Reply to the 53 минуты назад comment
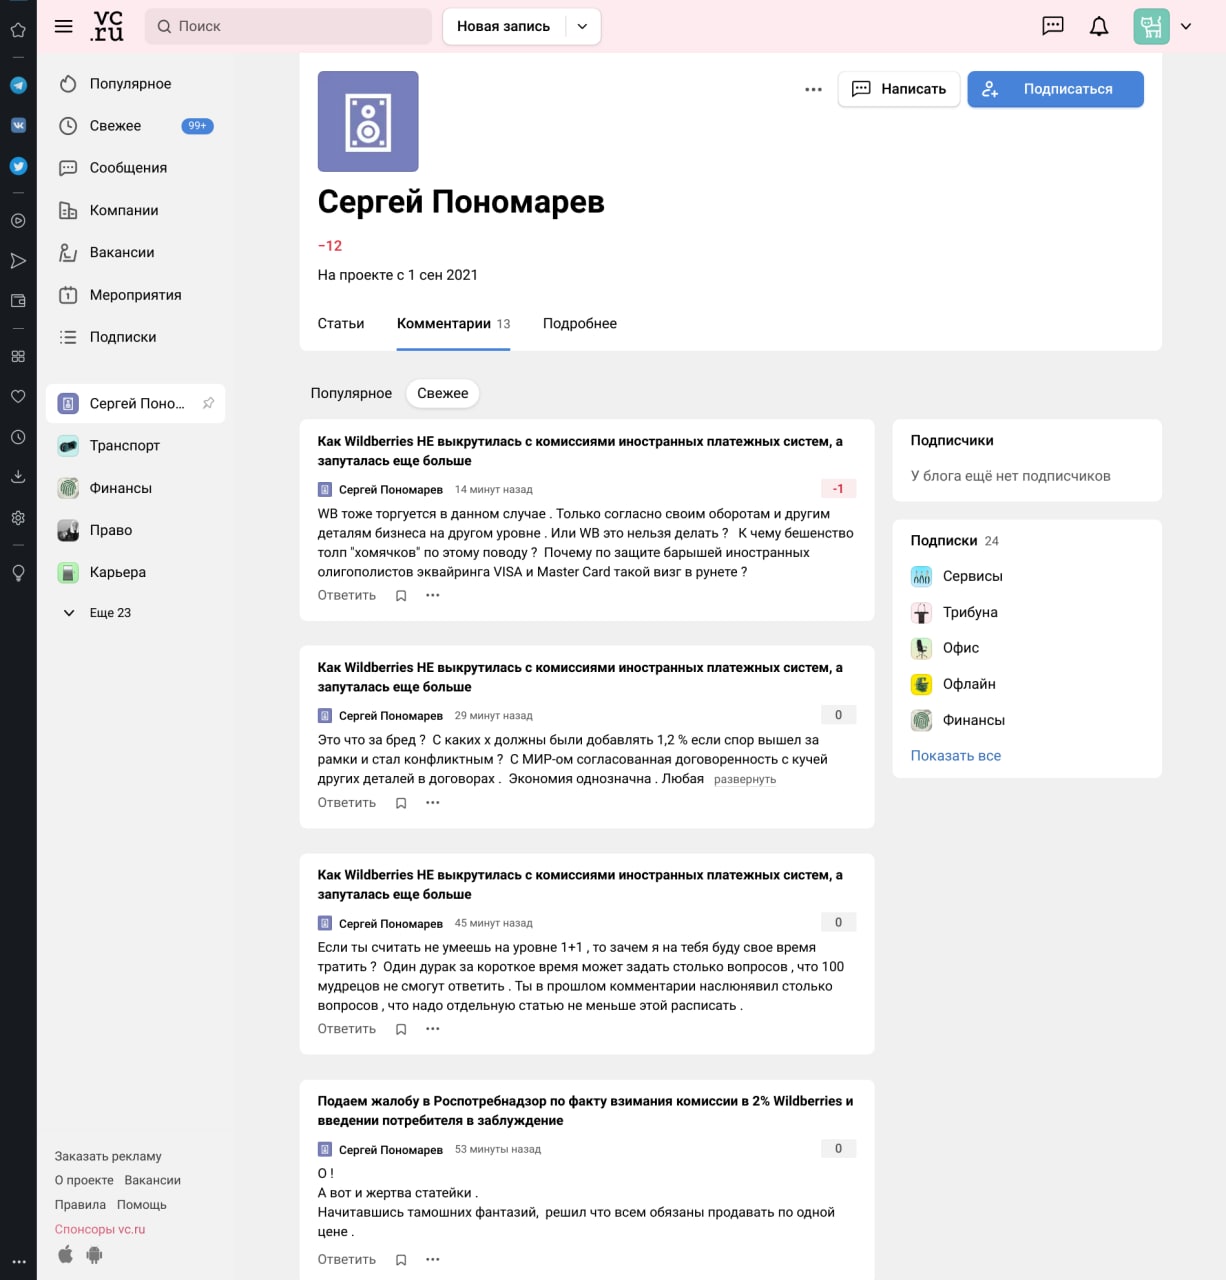The width and height of the screenshot is (1226, 1280). point(347,1260)
